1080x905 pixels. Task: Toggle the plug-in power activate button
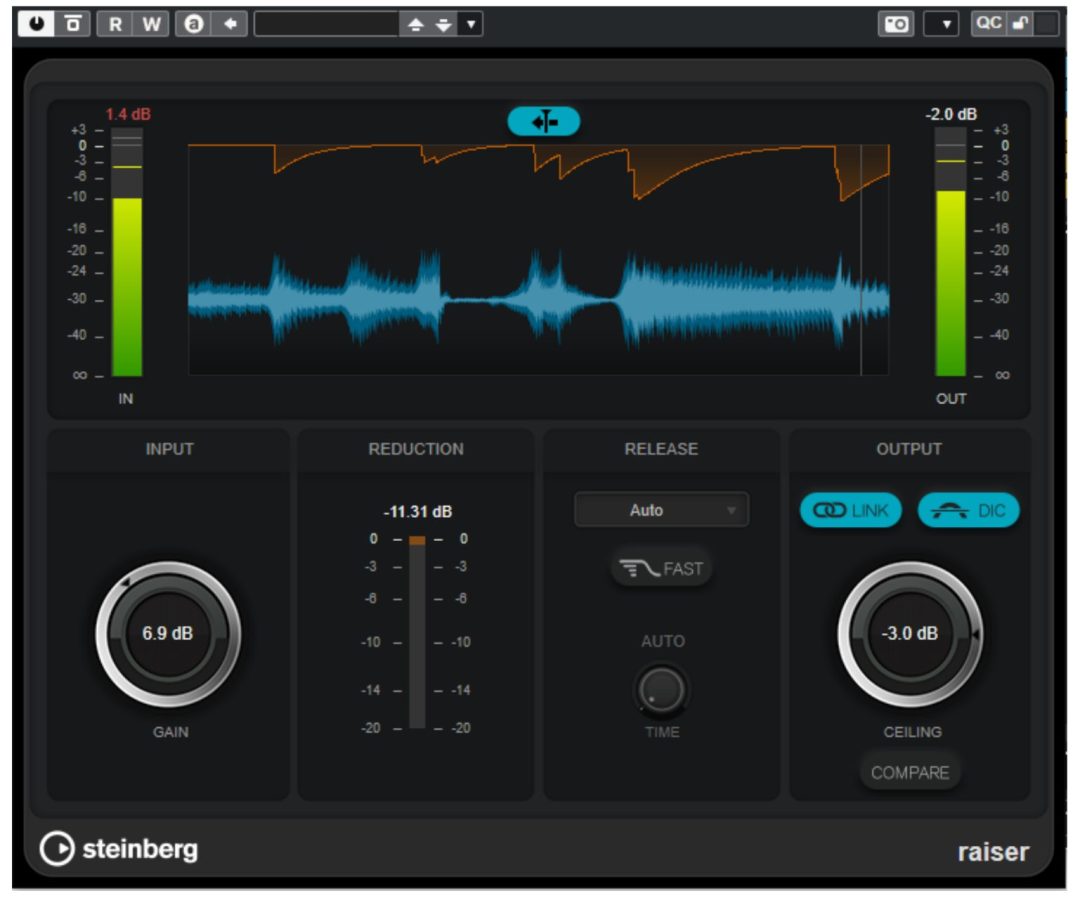[36, 24]
